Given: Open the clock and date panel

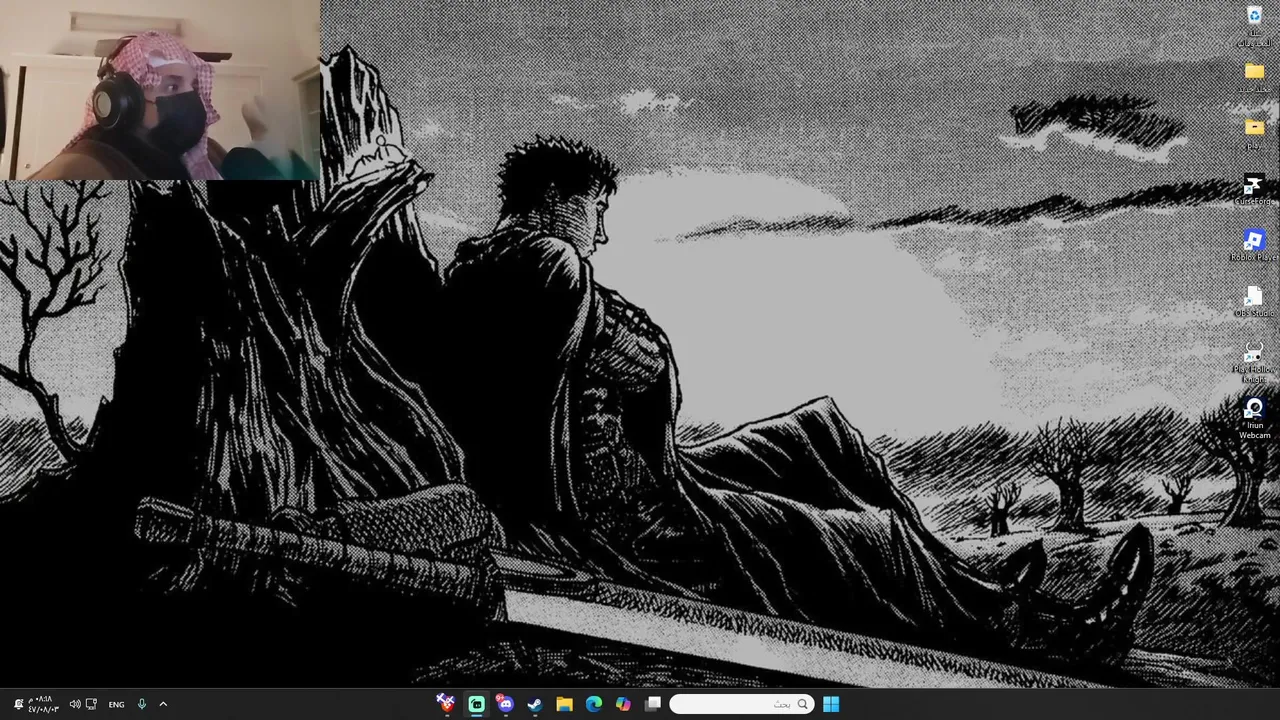Looking at the screenshot, I should coord(43,704).
